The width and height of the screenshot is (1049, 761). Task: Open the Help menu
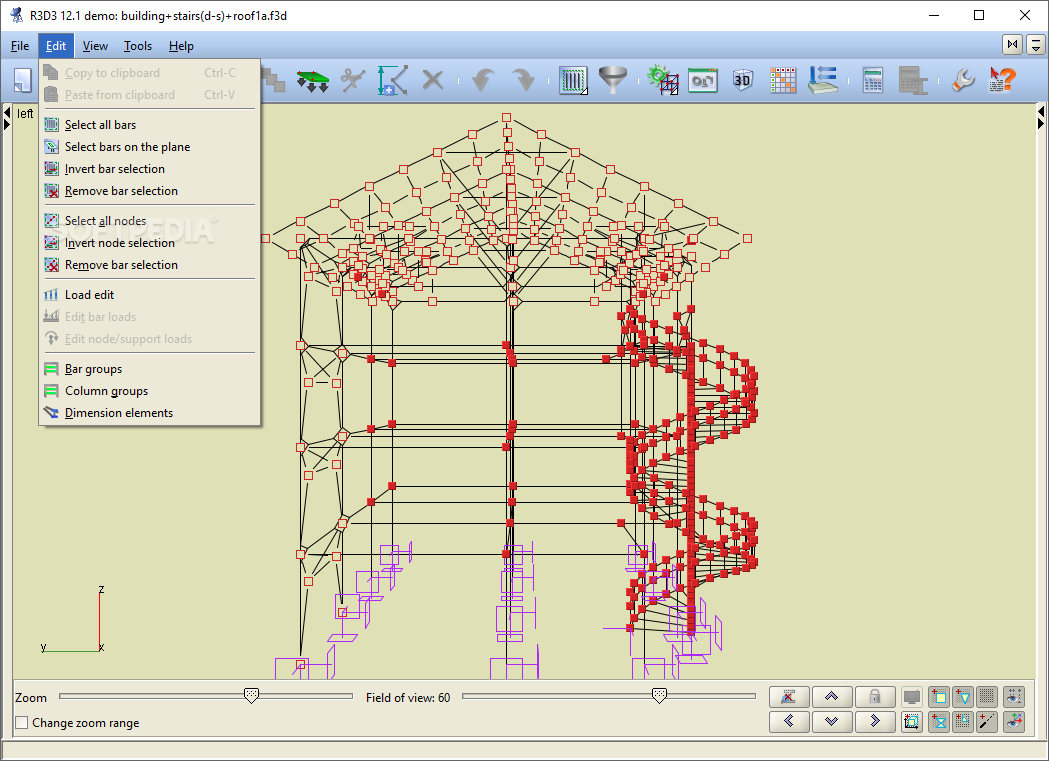[x=181, y=45]
